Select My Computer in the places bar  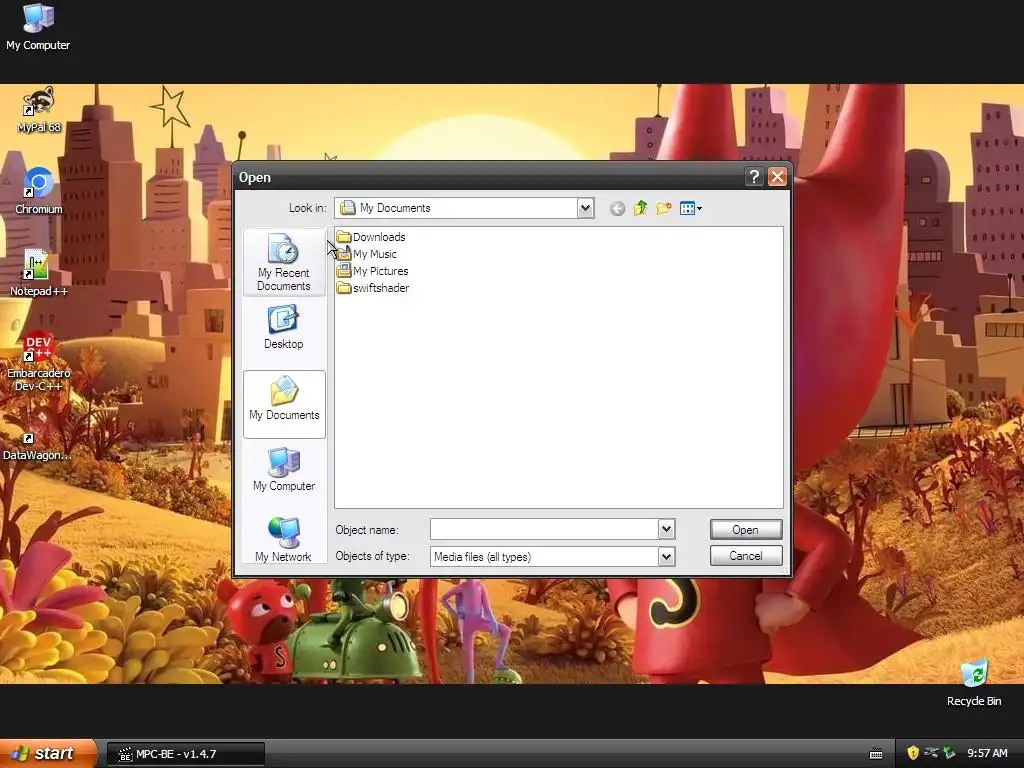pos(284,470)
